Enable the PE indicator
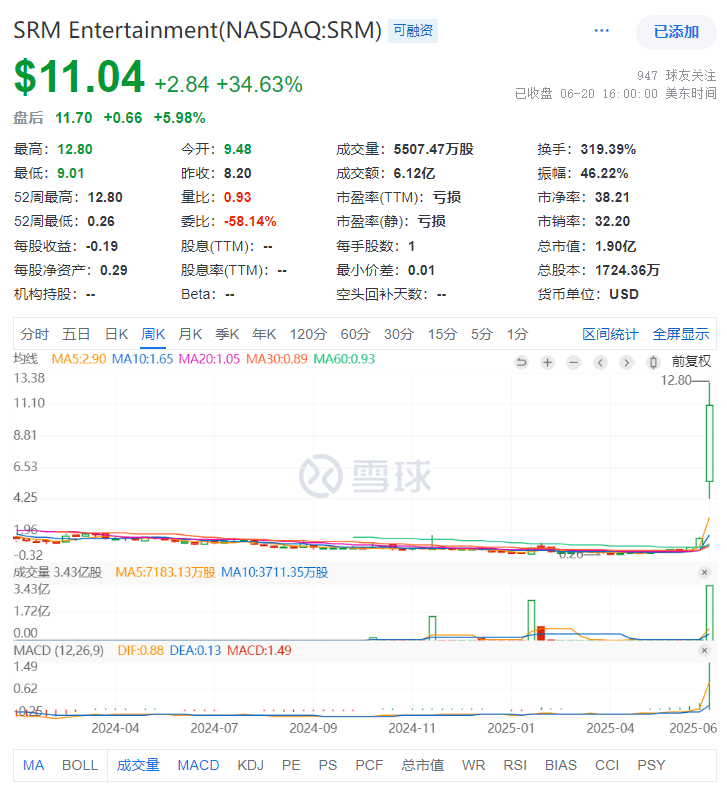Image resolution: width=727 pixels, height=803 pixels. [291, 765]
